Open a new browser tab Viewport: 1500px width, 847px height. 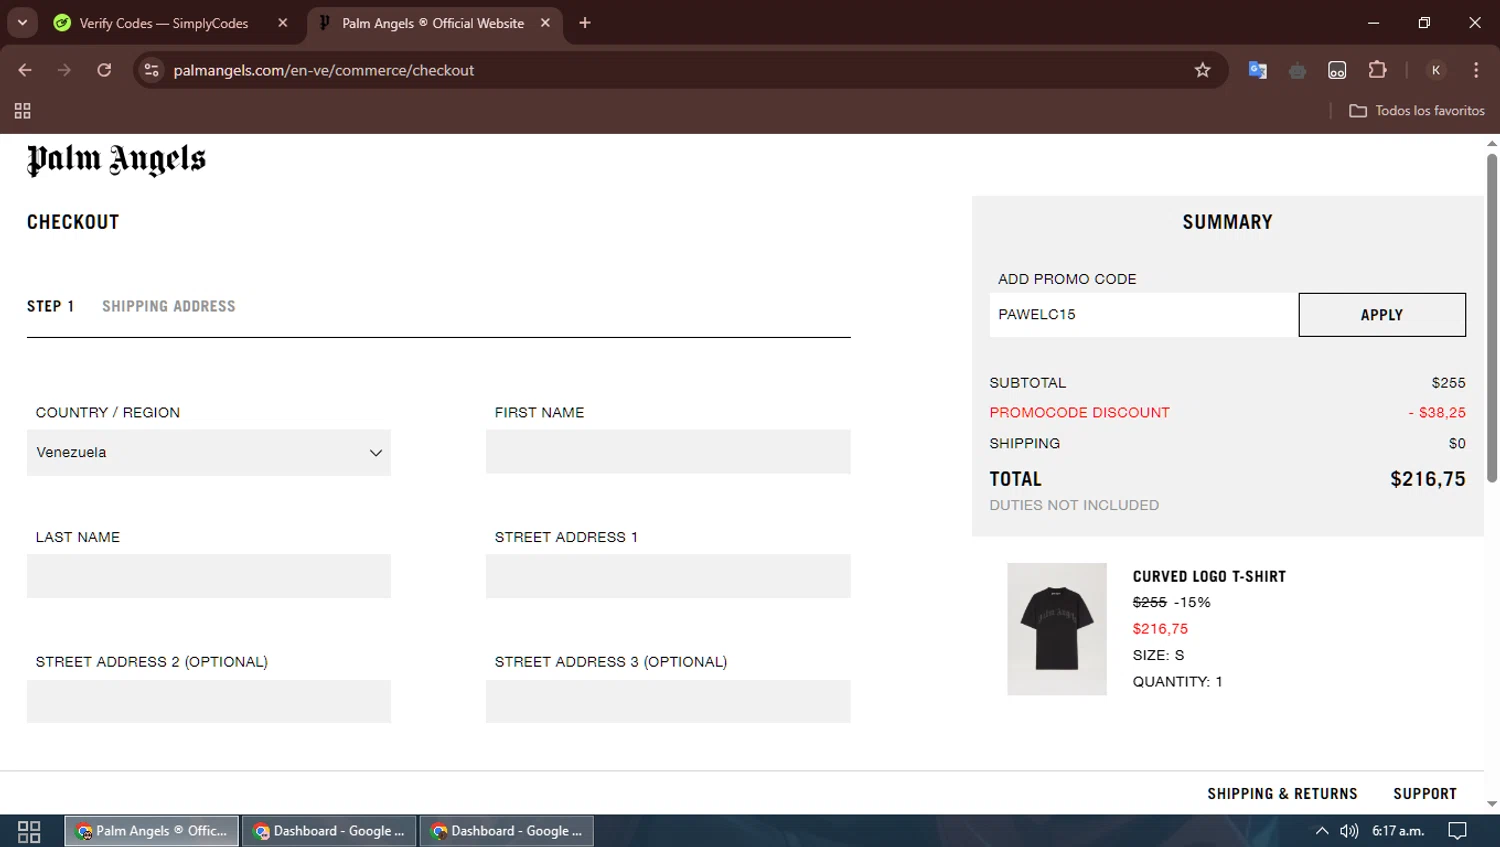(x=585, y=23)
